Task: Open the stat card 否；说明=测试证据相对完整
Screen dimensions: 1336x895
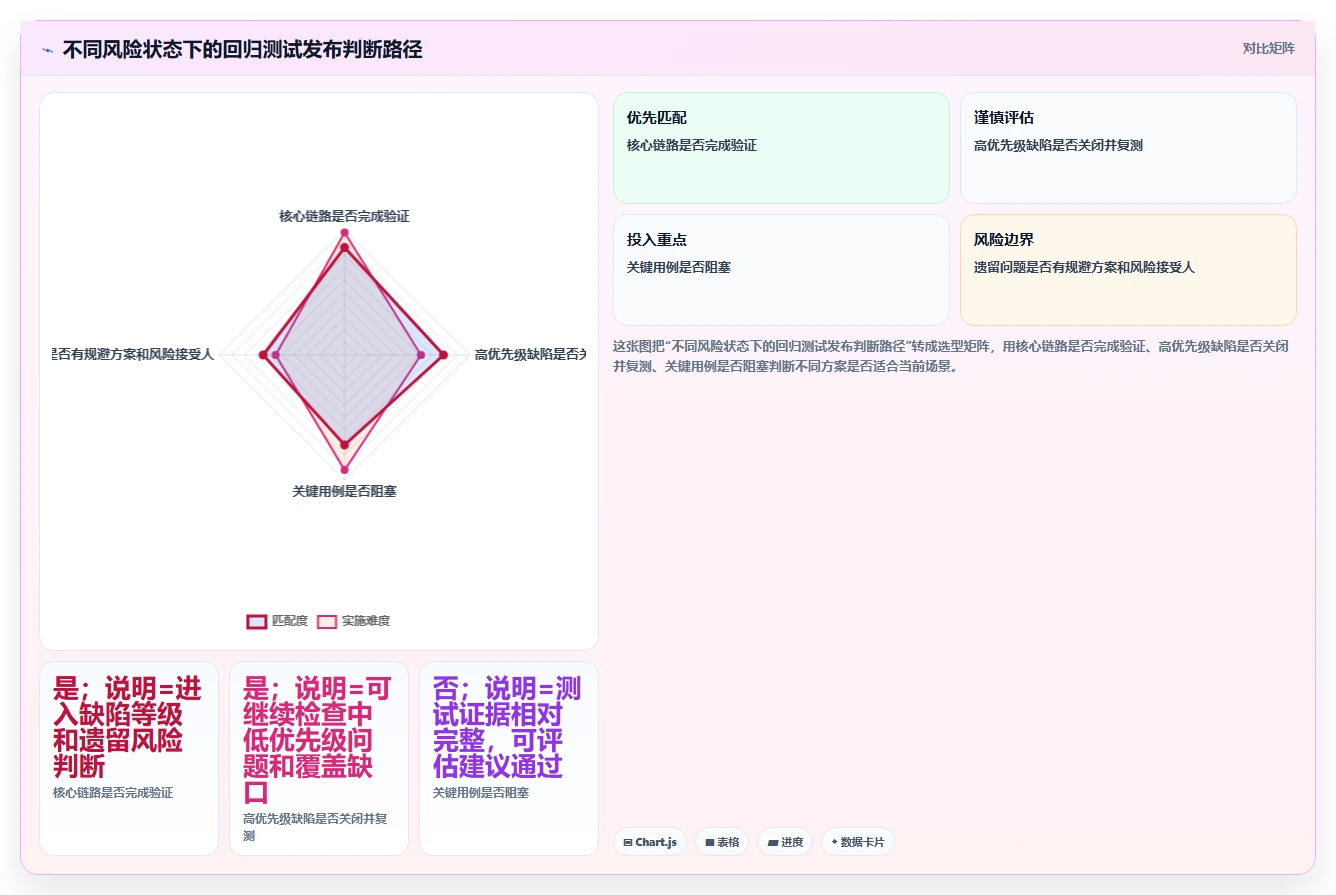Action: click(x=509, y=758)
